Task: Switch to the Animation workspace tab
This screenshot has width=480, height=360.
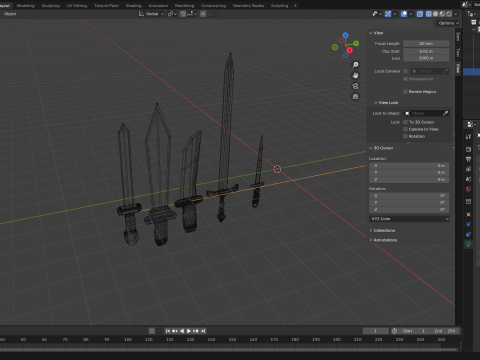Action: pos(158,6)
